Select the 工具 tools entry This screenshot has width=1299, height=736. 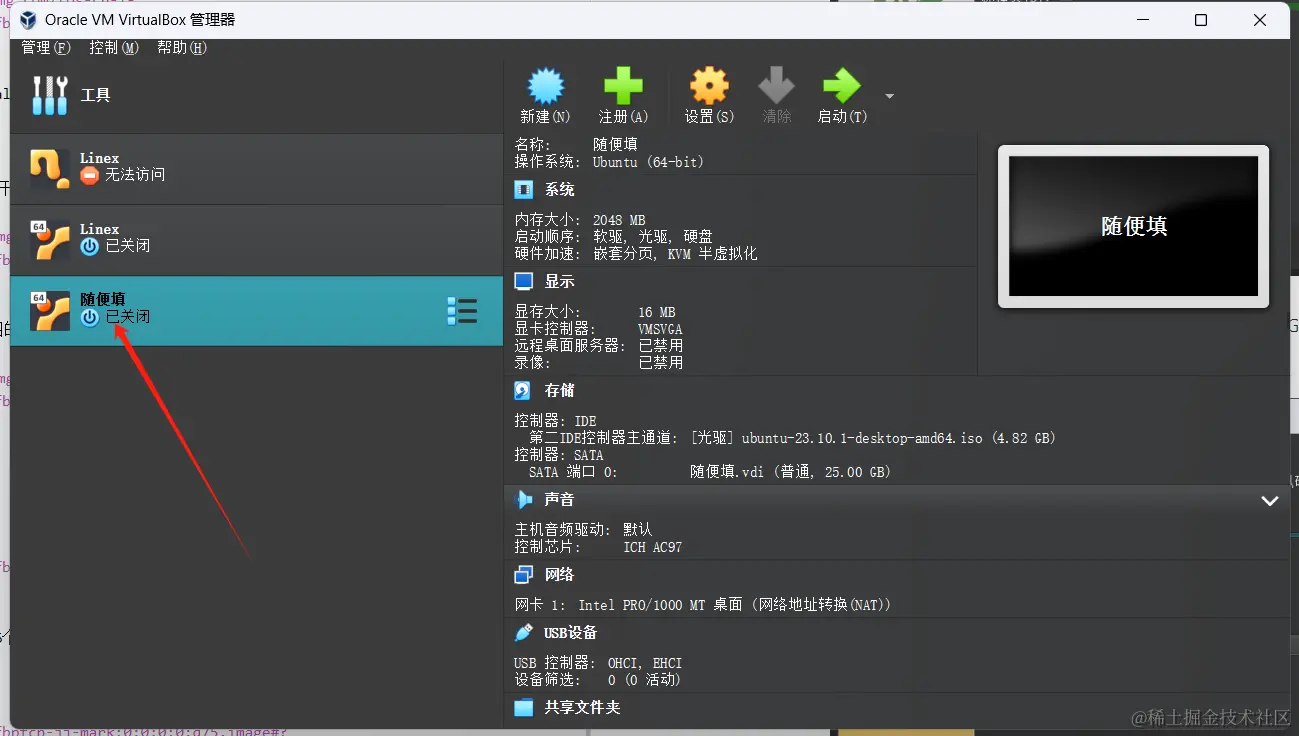[x=256, y=96]
